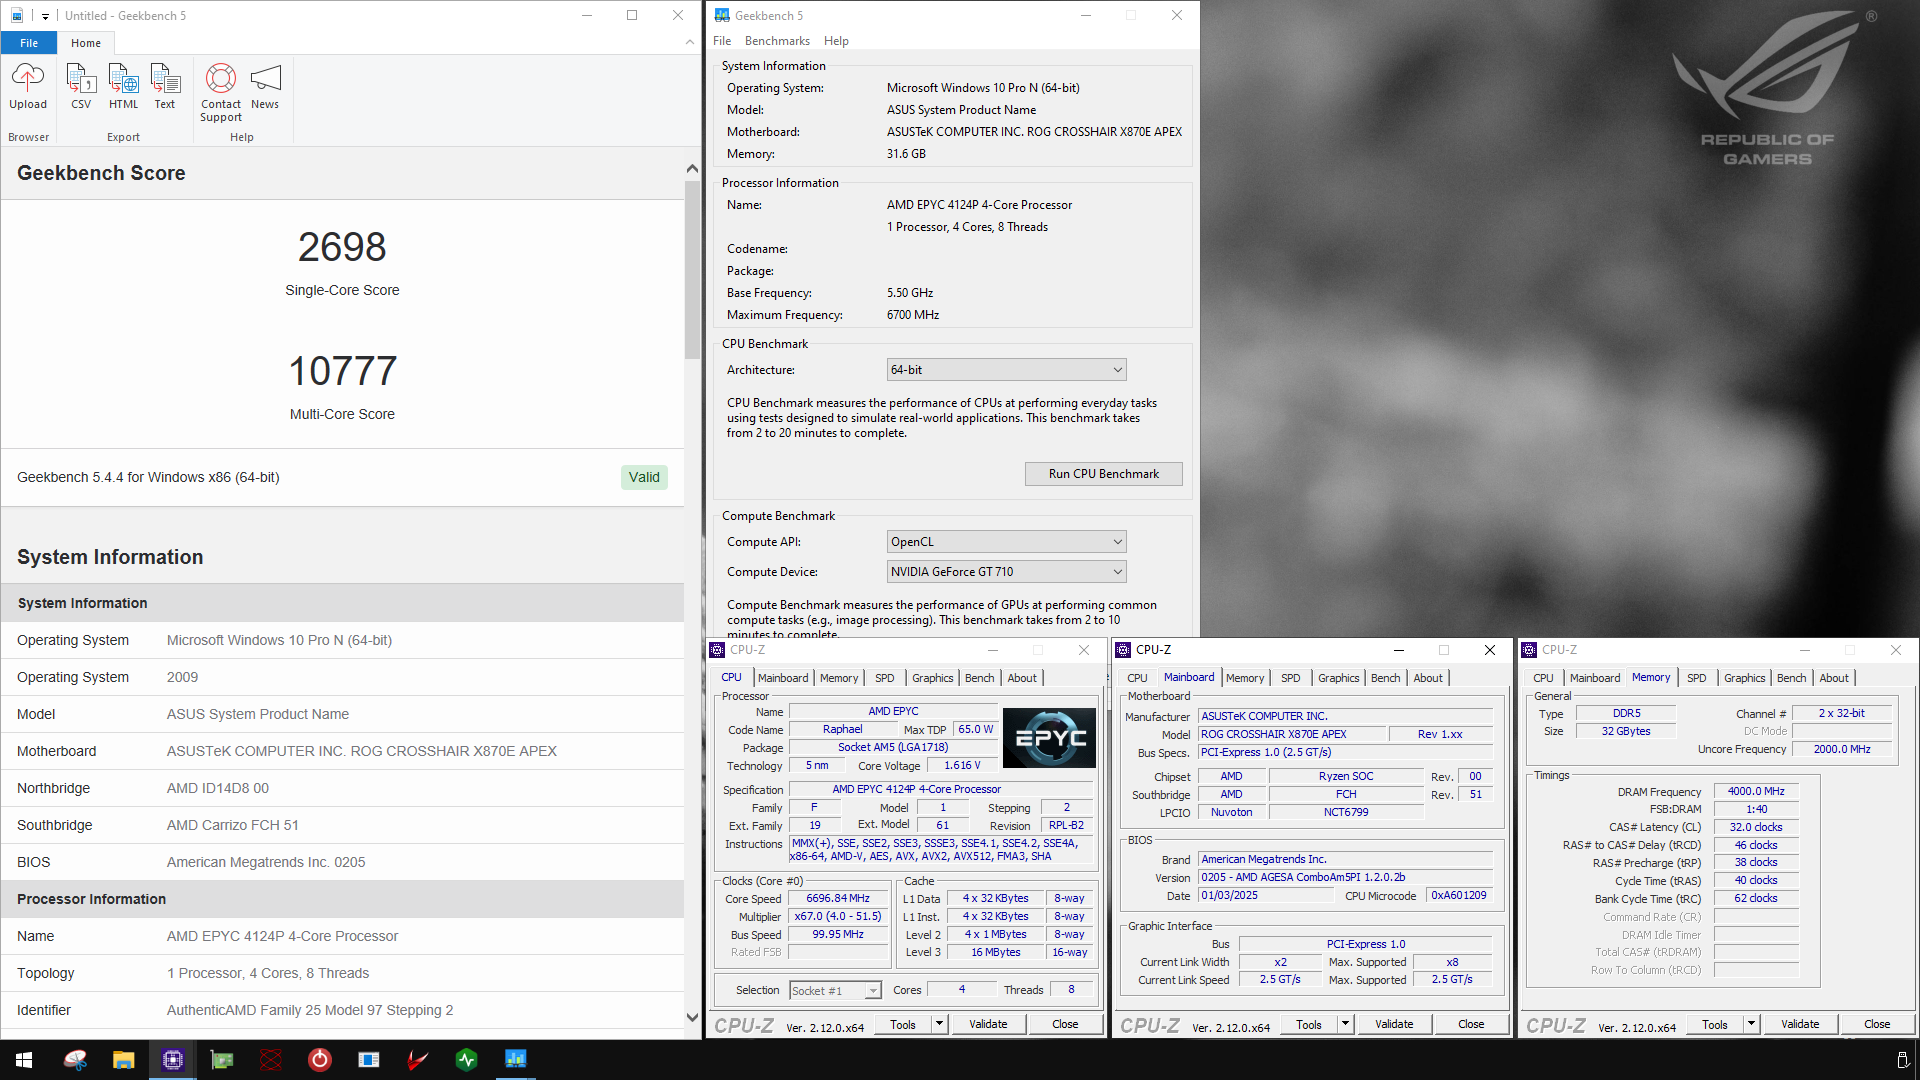This screenshot has height=1080, width=1920.
Task: Open the Windows Start button
Action: click(24, 1060)
